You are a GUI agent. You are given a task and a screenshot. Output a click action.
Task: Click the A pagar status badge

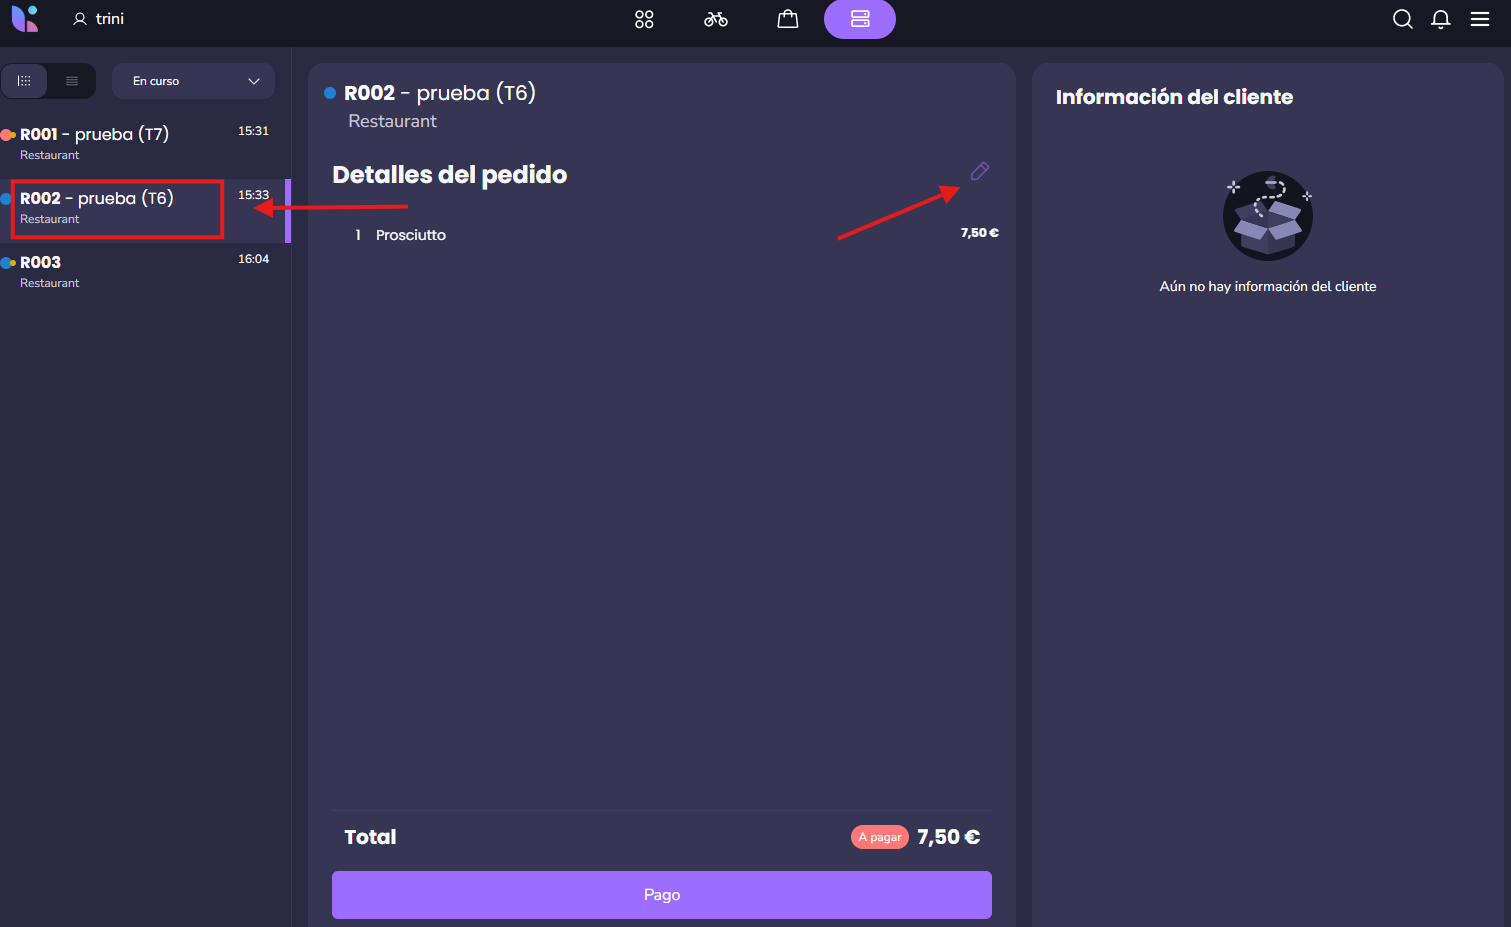[879, 837]
